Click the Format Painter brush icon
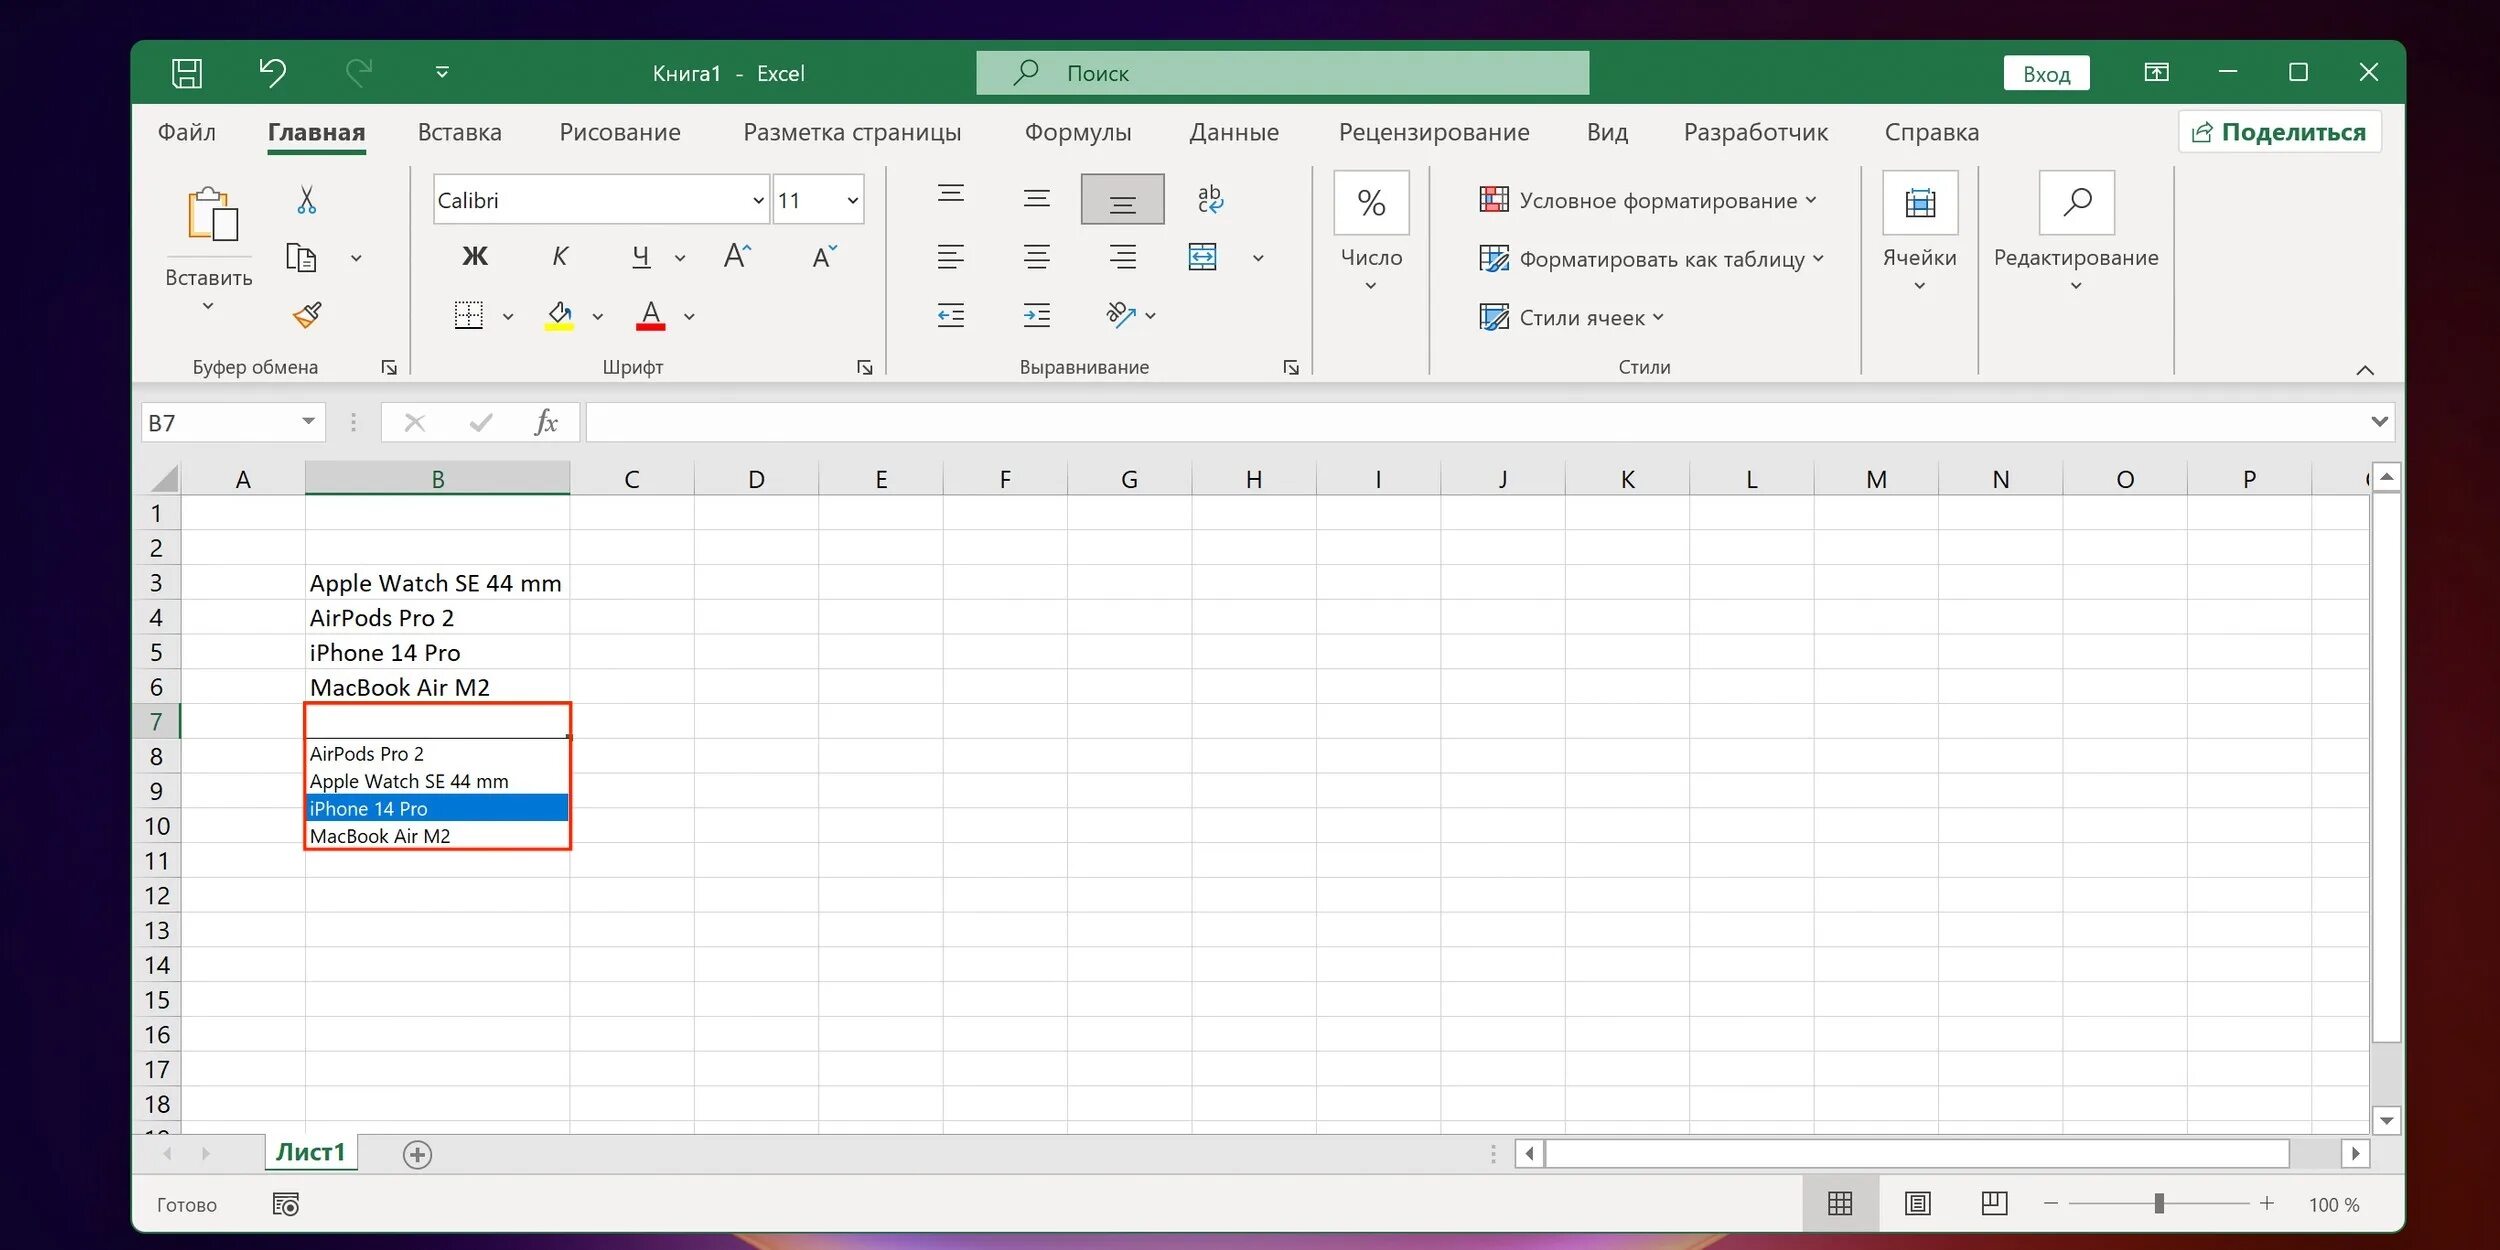 click(307, 315)
